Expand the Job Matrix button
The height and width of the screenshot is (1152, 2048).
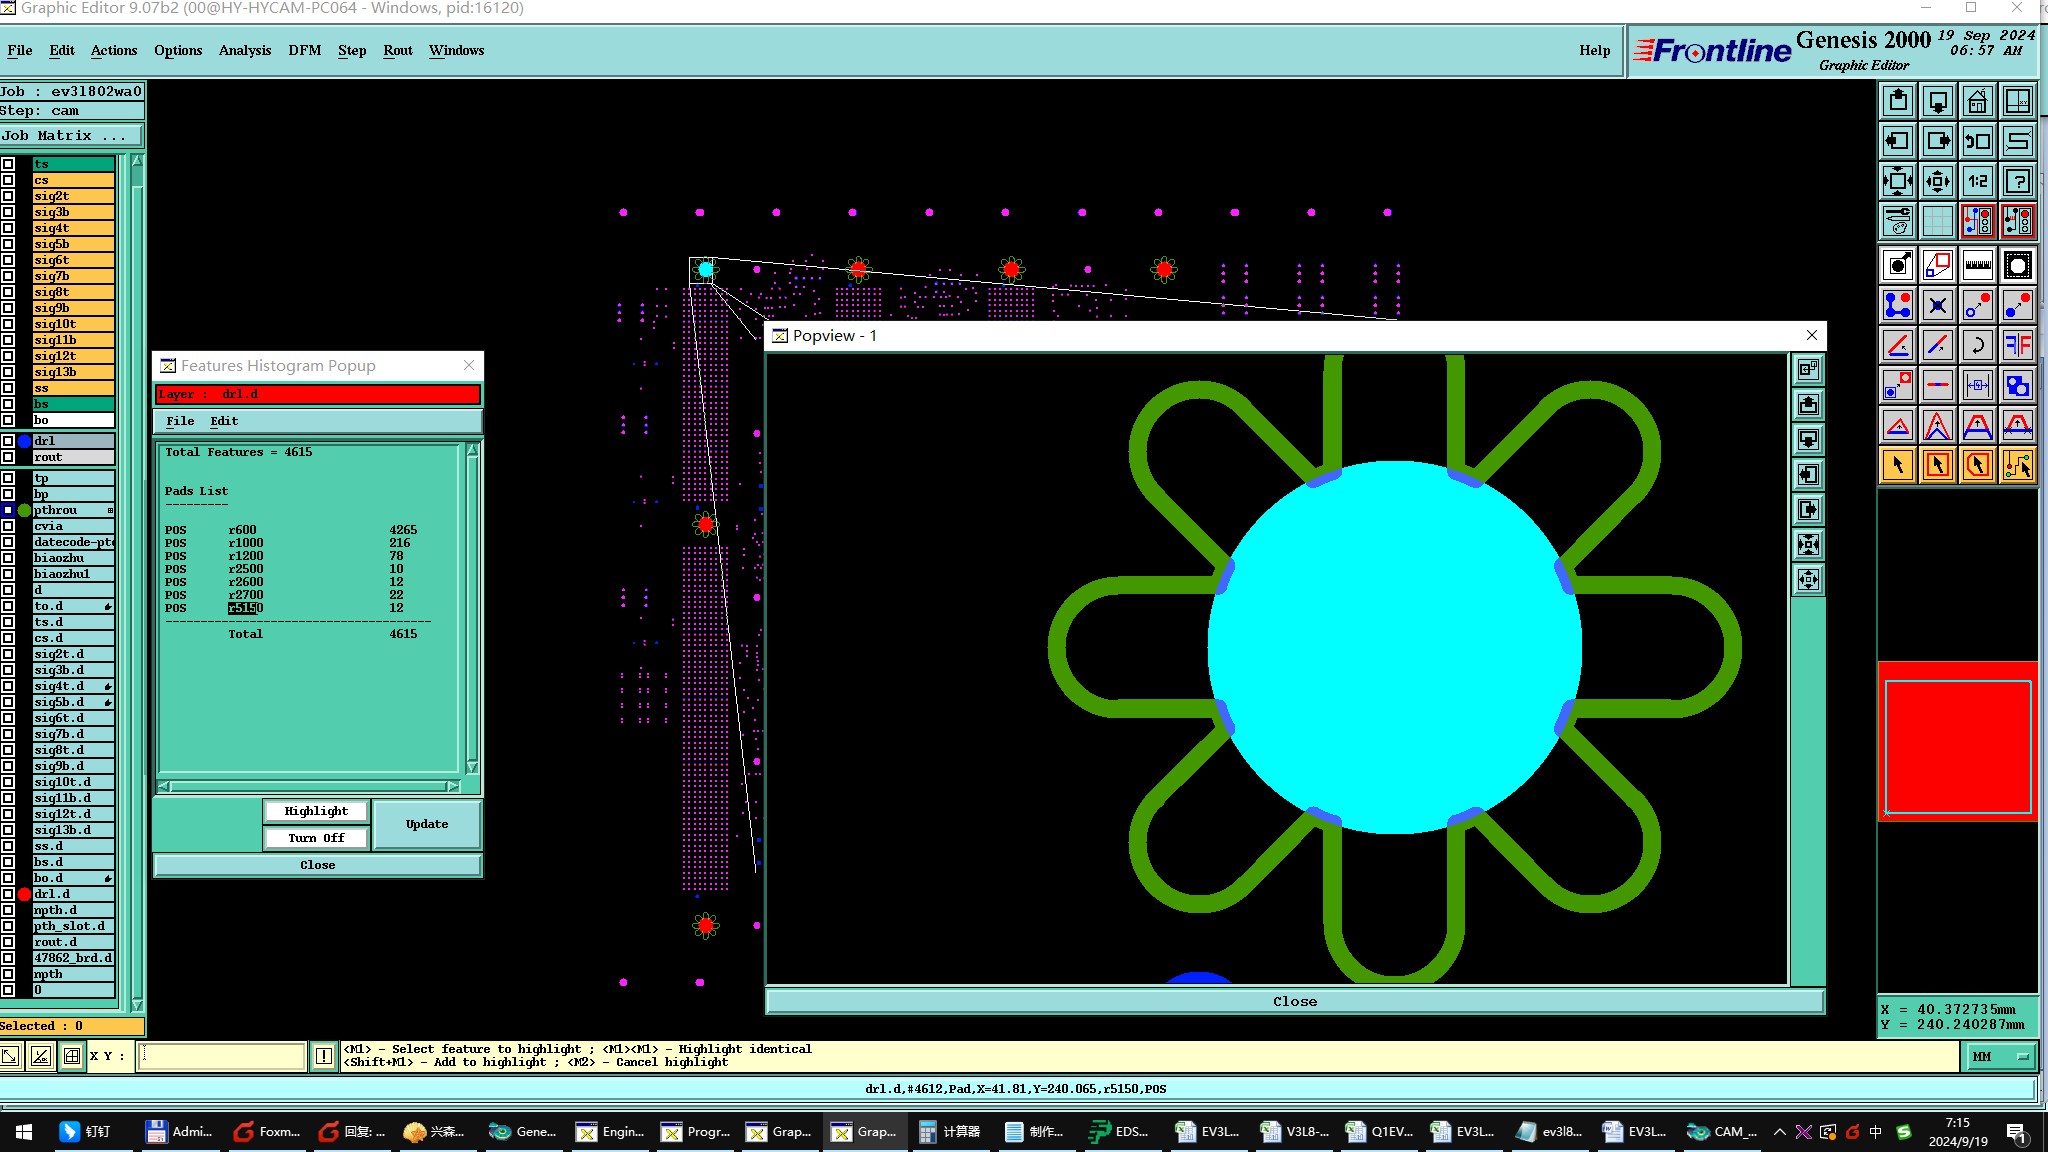point(70,136)
